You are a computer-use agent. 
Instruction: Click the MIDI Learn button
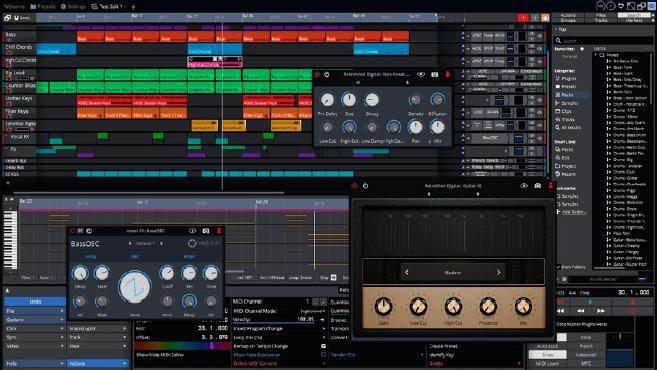547,363
